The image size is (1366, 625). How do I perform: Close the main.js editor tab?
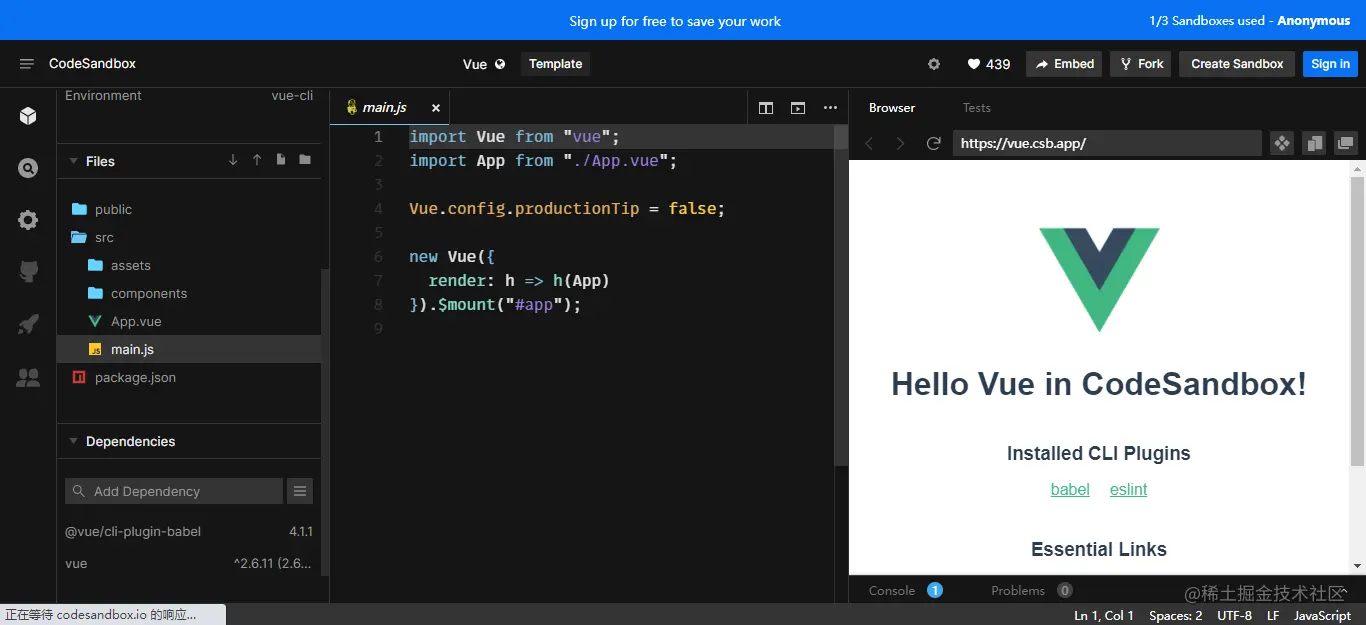(x=436, y=108)
